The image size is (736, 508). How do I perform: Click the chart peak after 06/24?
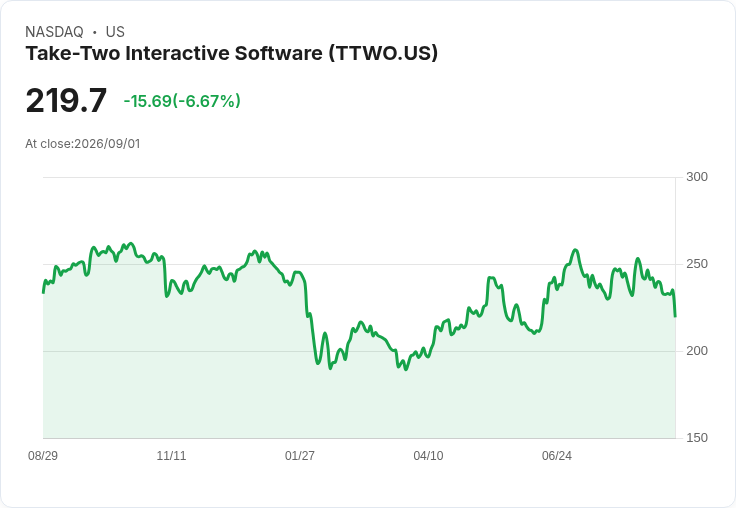coord(575,250)
